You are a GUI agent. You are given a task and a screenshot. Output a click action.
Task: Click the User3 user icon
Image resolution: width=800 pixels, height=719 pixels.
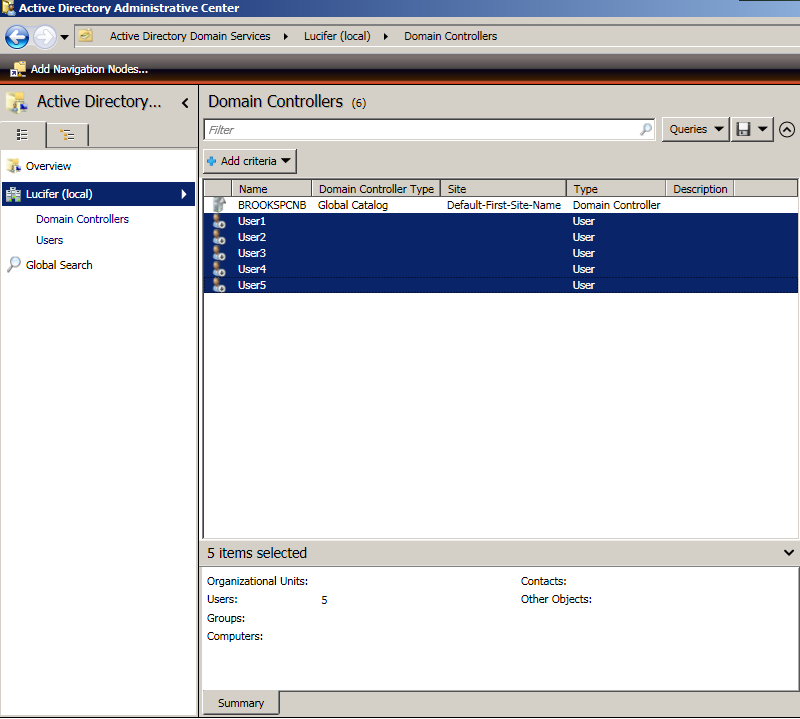coord(219,253)
